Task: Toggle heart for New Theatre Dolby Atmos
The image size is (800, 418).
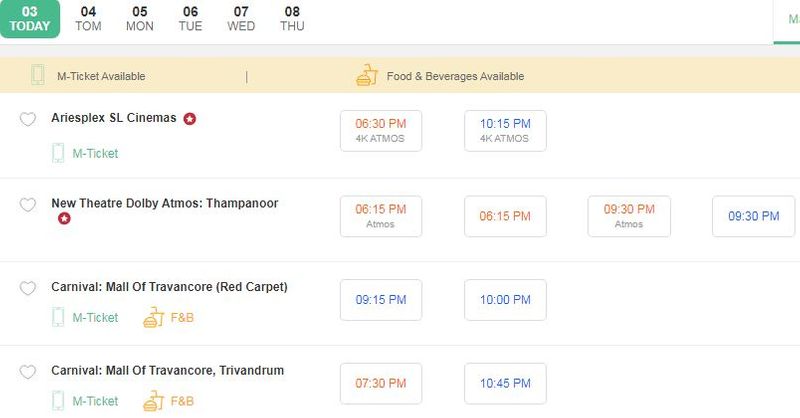Action: (x=28, y=205)
